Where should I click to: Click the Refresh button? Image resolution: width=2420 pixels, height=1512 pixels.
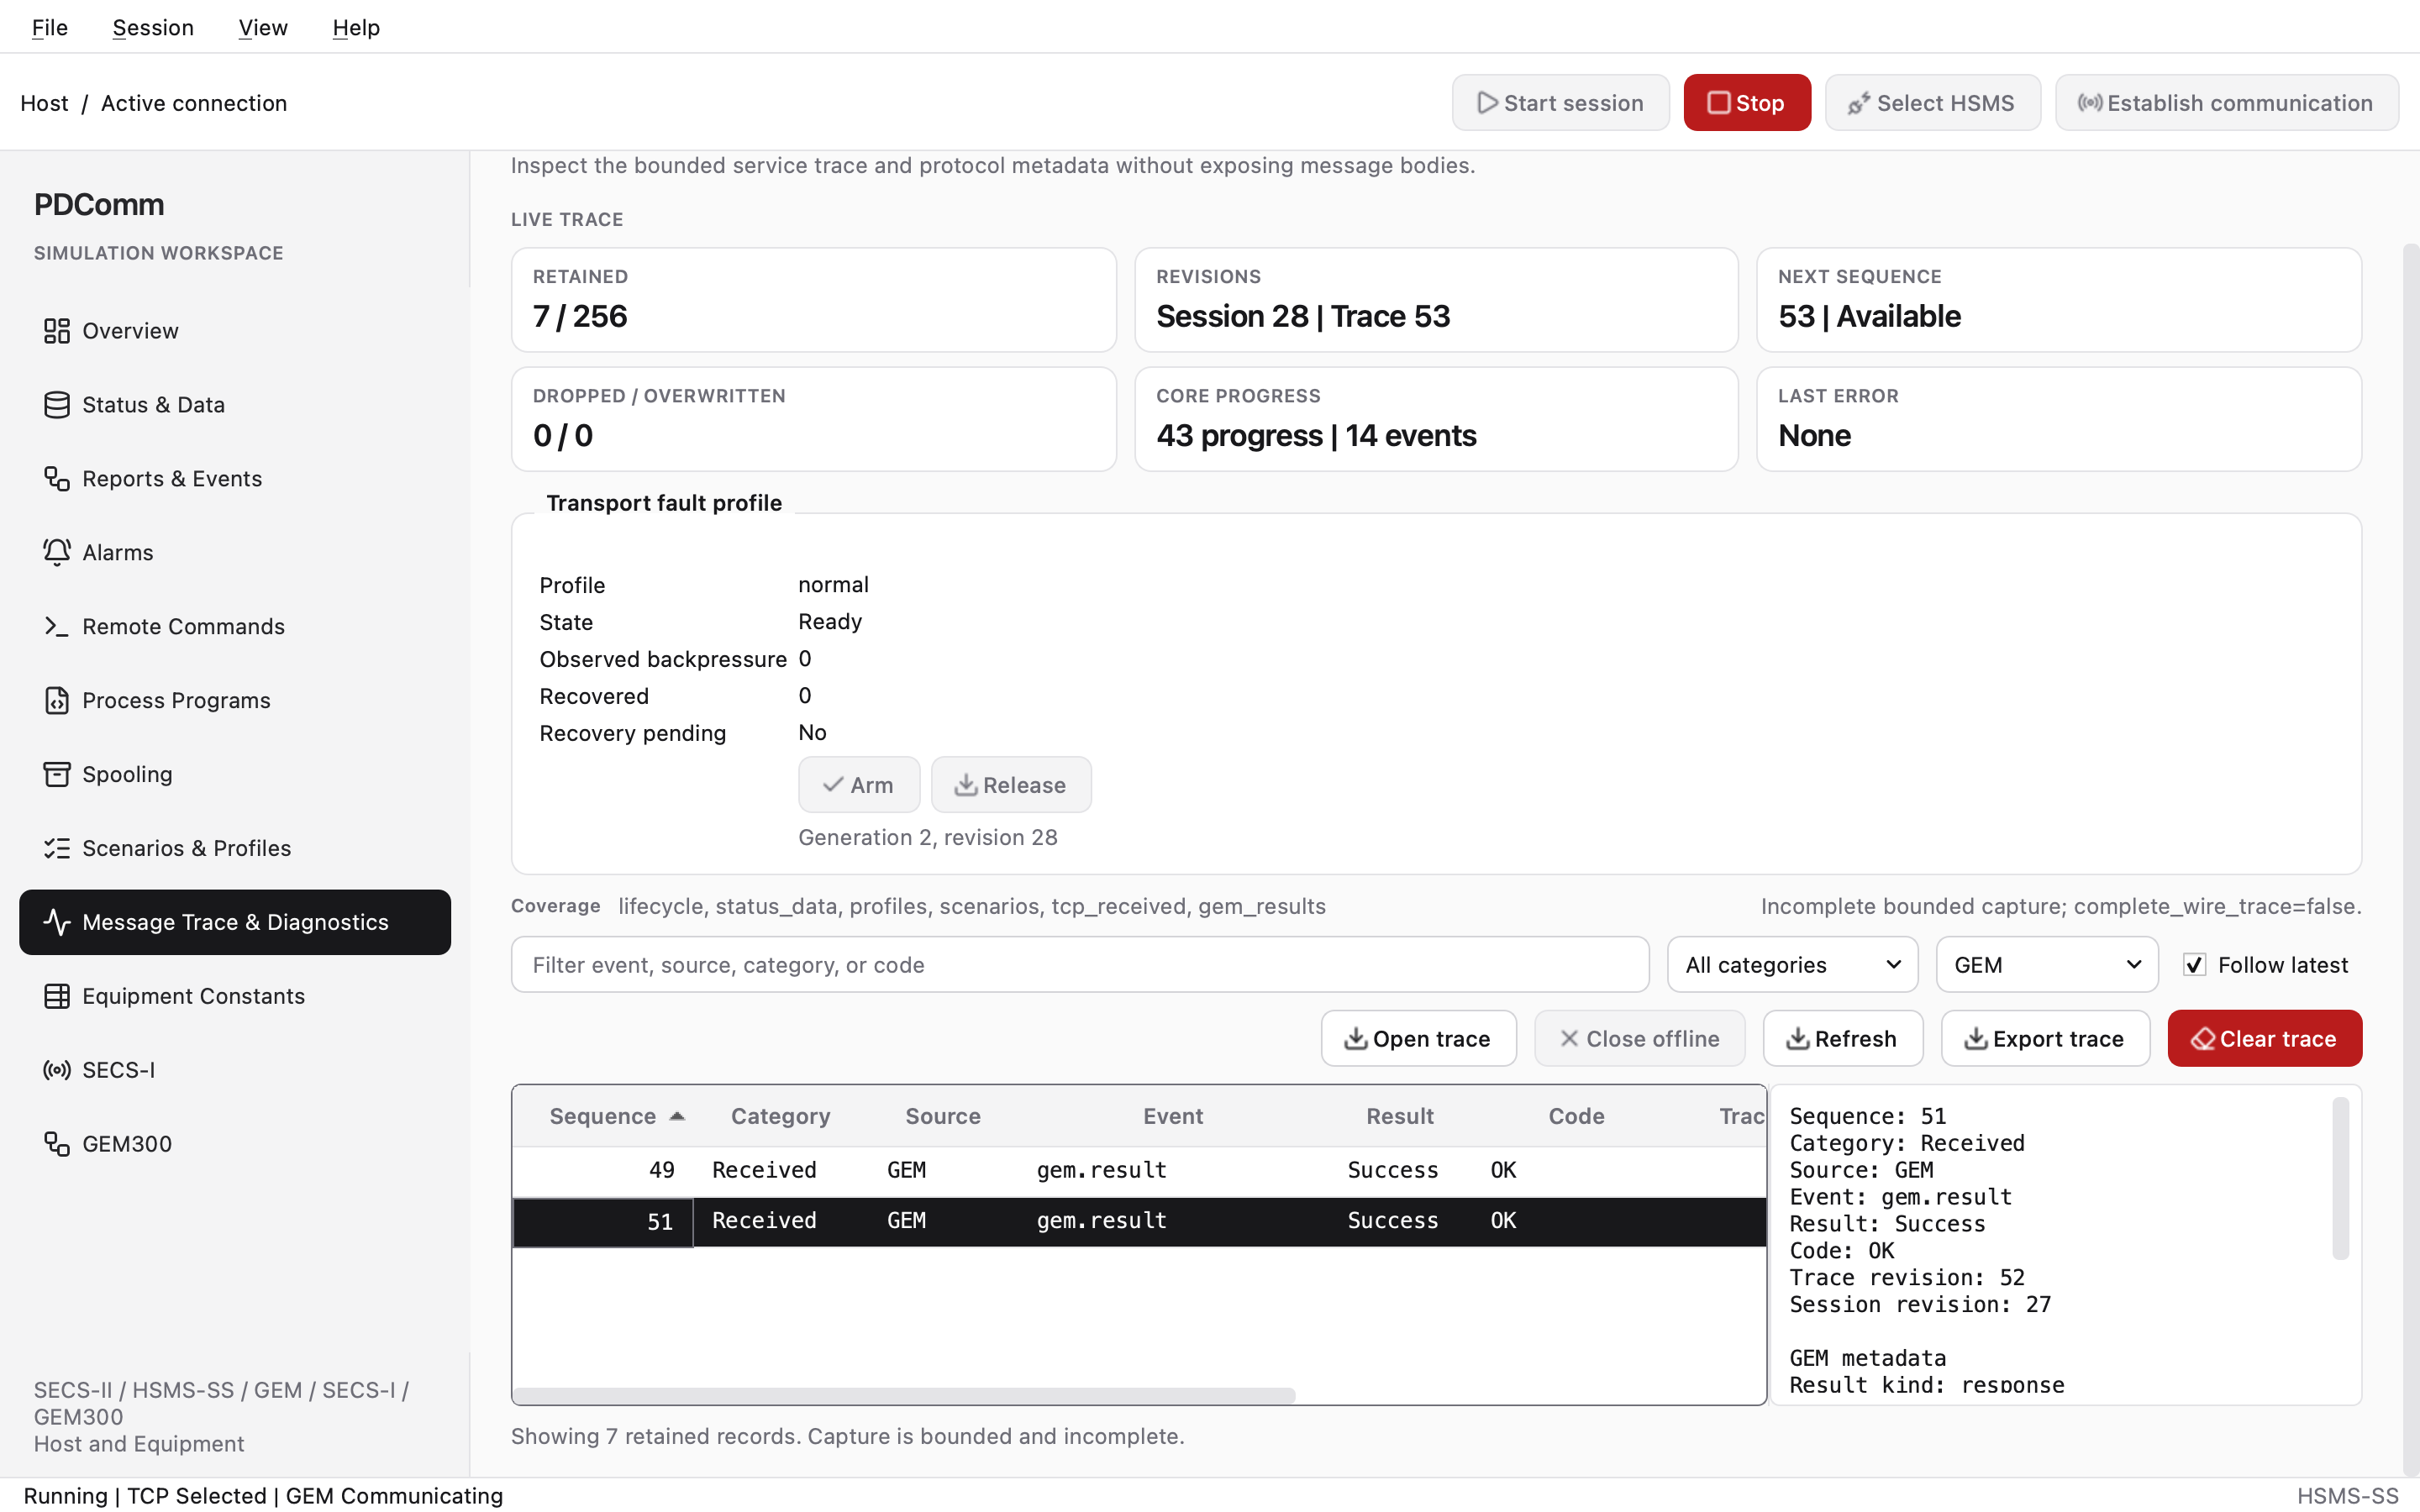[1842, 1039]
